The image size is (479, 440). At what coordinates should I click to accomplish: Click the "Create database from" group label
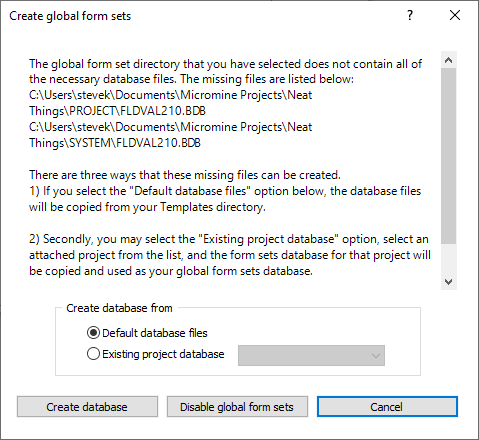pyautogui.click(x=119, y=308)
